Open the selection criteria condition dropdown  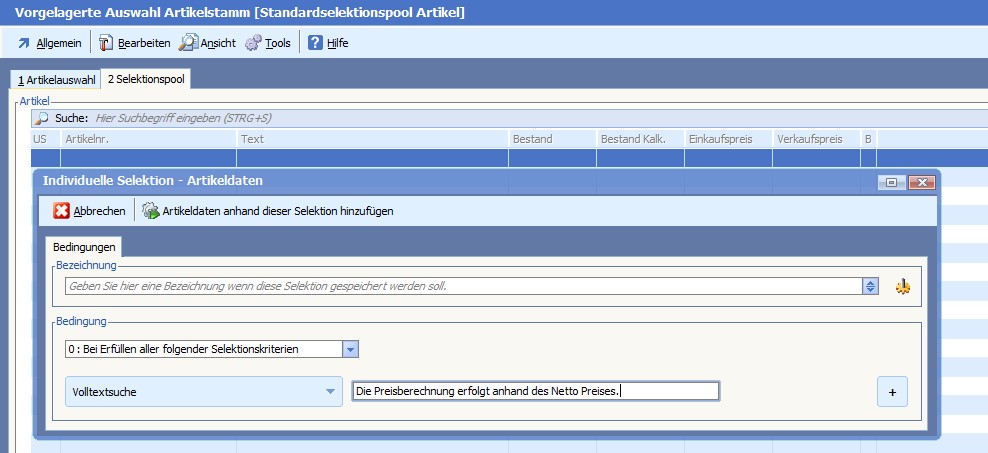pos(350,349)
